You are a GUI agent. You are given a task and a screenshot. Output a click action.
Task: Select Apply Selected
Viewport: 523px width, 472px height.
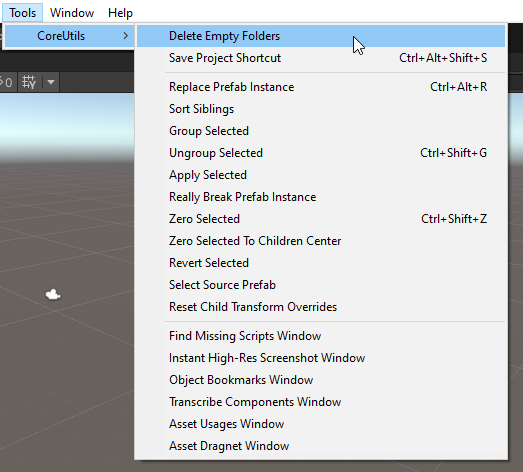(x=321, y=175)
